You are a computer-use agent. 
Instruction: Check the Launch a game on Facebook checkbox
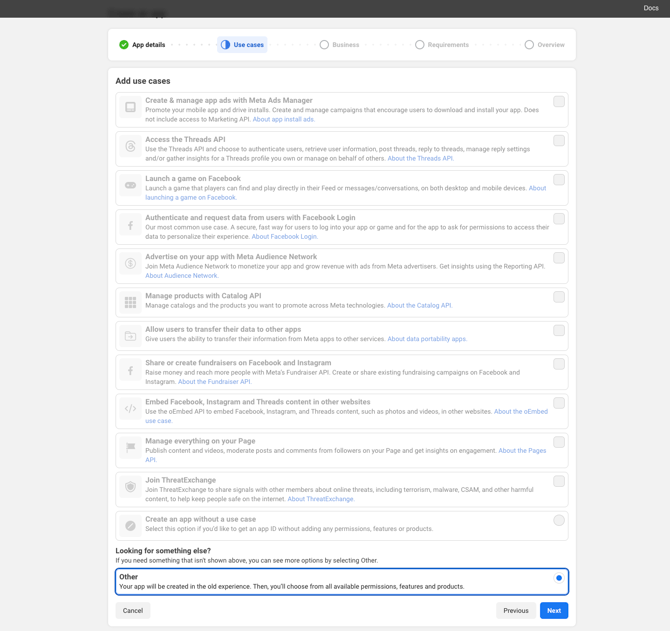(558, 179)
